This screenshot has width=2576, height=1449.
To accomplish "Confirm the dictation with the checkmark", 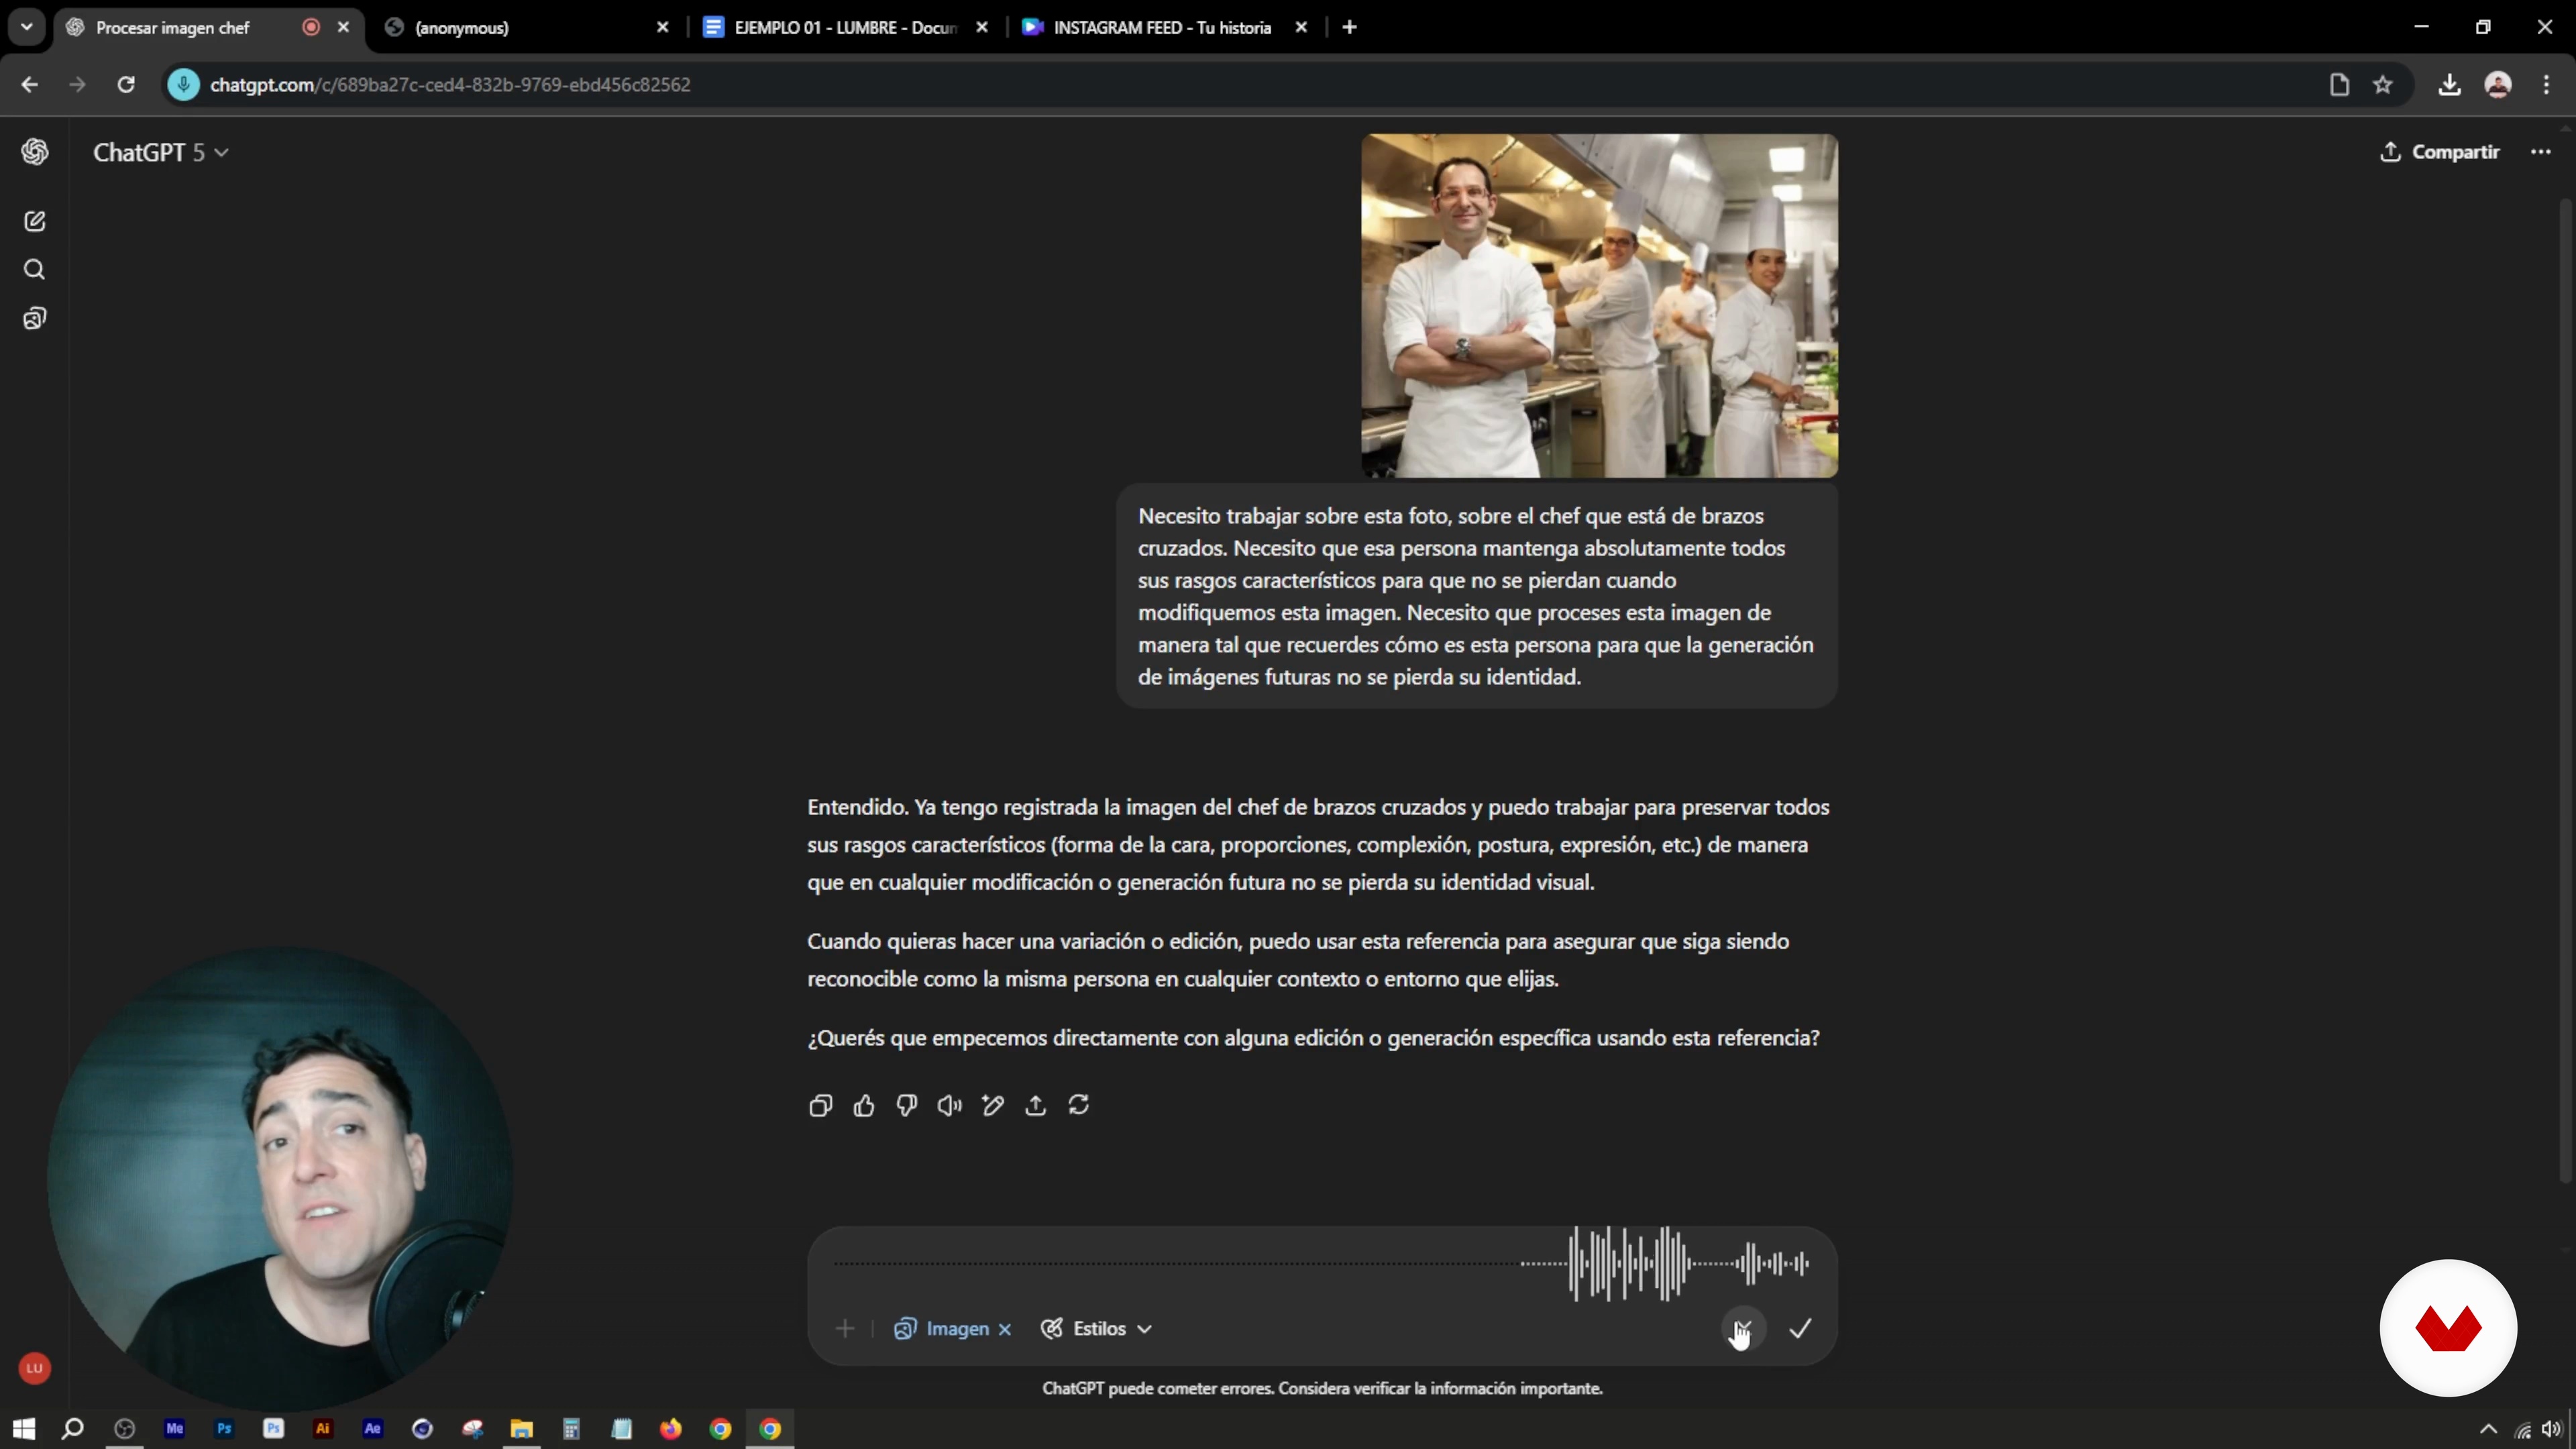I will point(1800,1329).
